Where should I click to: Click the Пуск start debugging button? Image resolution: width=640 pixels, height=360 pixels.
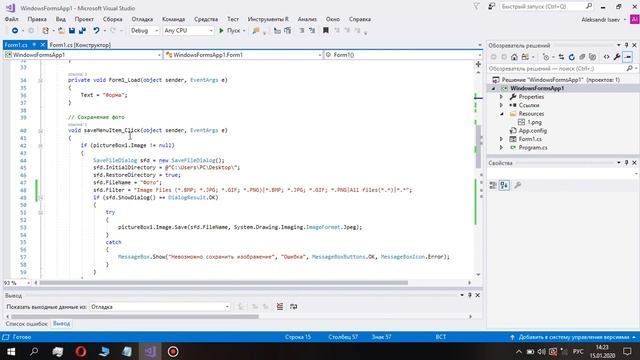point(230,31)
